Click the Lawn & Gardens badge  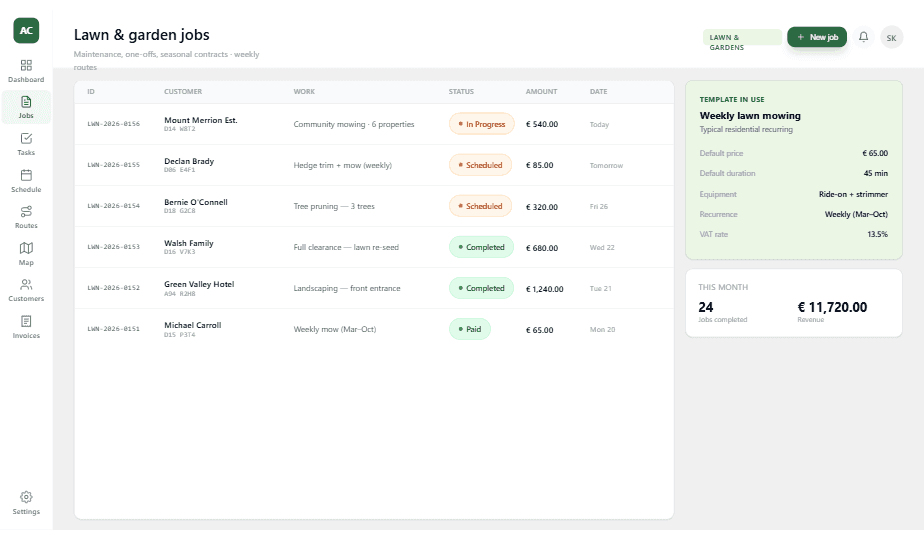[x=742, y=37]
